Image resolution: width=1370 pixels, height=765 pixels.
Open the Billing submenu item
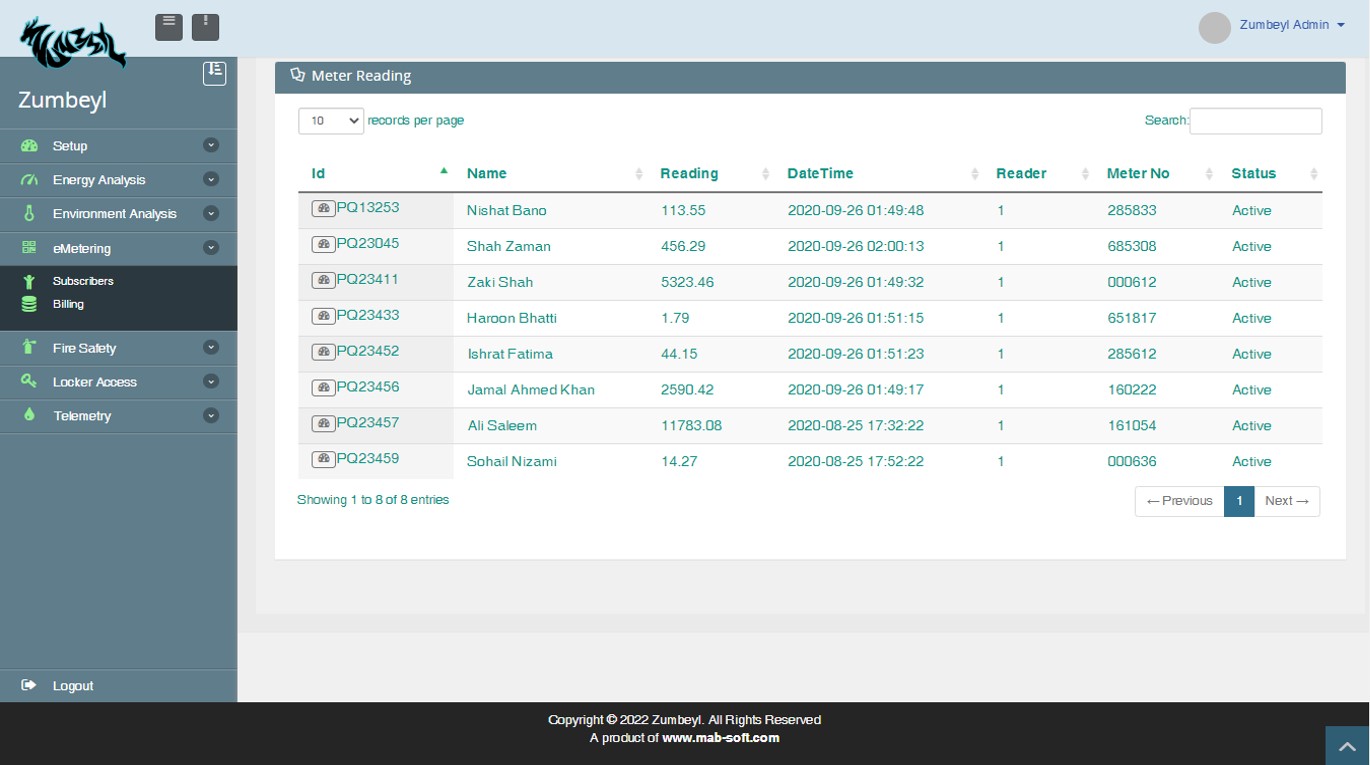click(x=68, y=304)
